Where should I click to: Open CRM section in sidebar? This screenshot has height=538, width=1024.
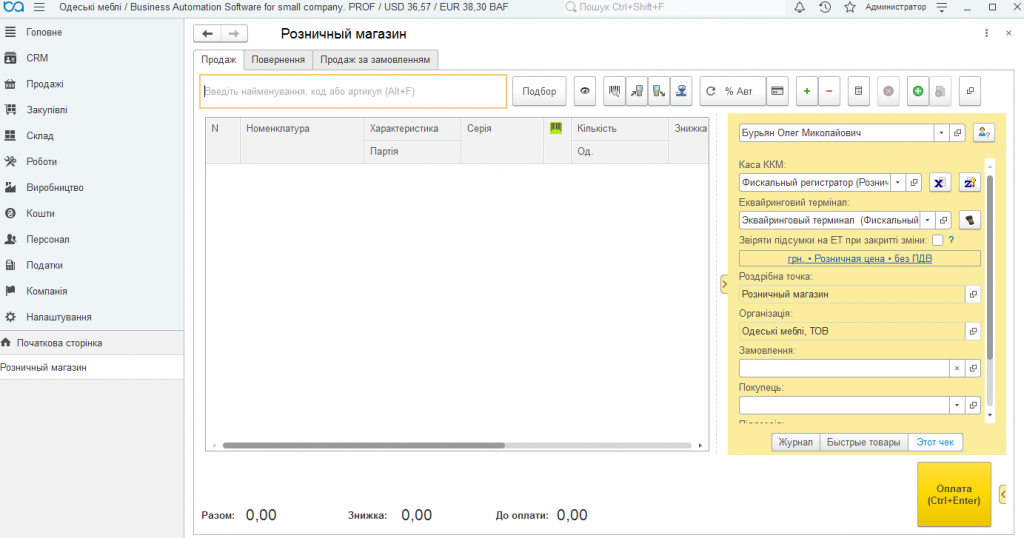(91, 58)
